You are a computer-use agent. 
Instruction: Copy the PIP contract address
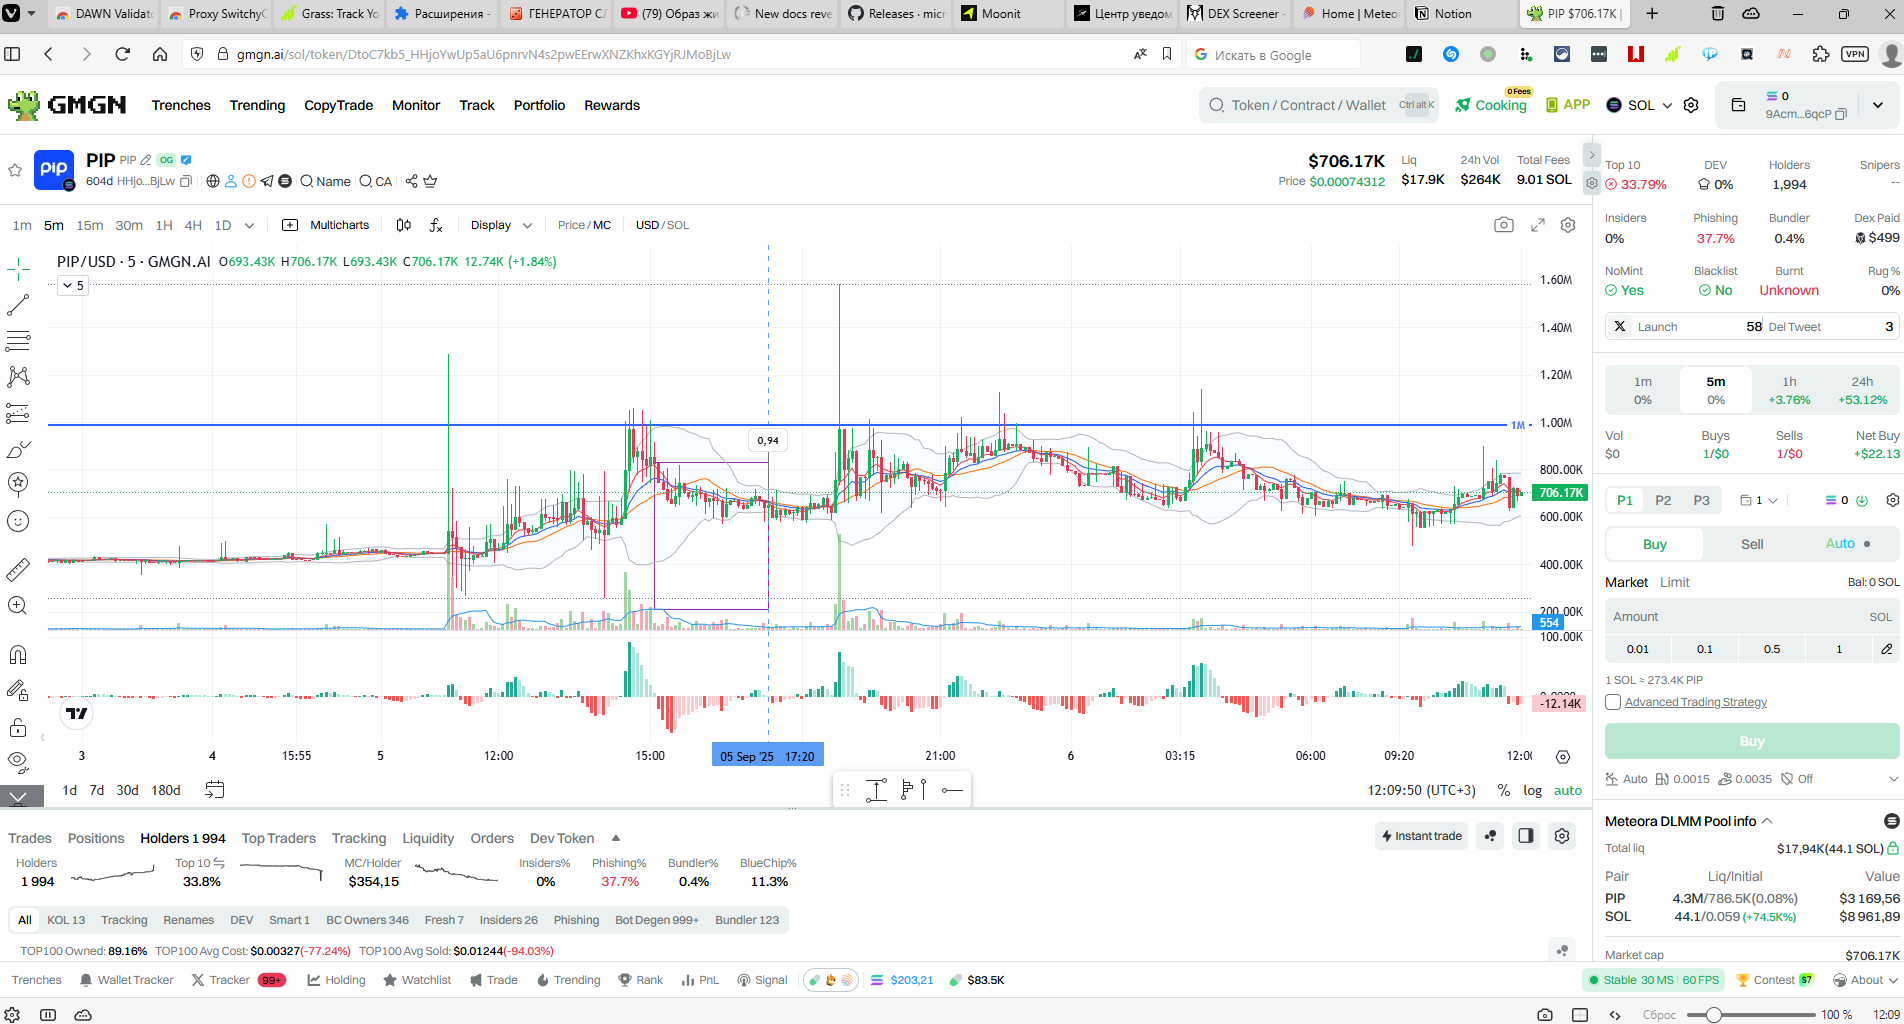click(185, 181)
